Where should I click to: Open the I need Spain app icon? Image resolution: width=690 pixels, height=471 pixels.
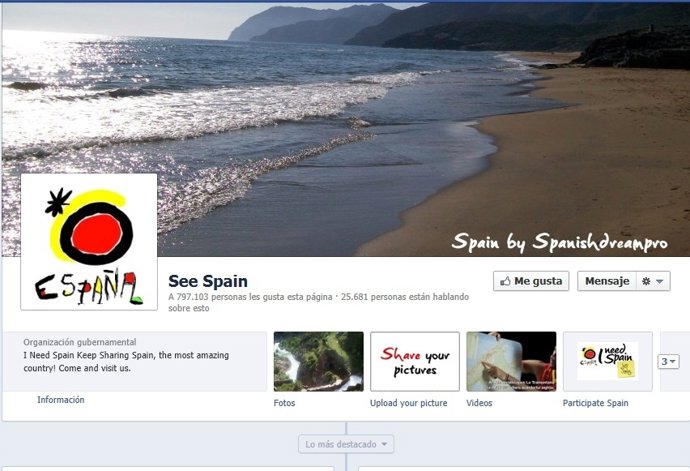[608, 361]
